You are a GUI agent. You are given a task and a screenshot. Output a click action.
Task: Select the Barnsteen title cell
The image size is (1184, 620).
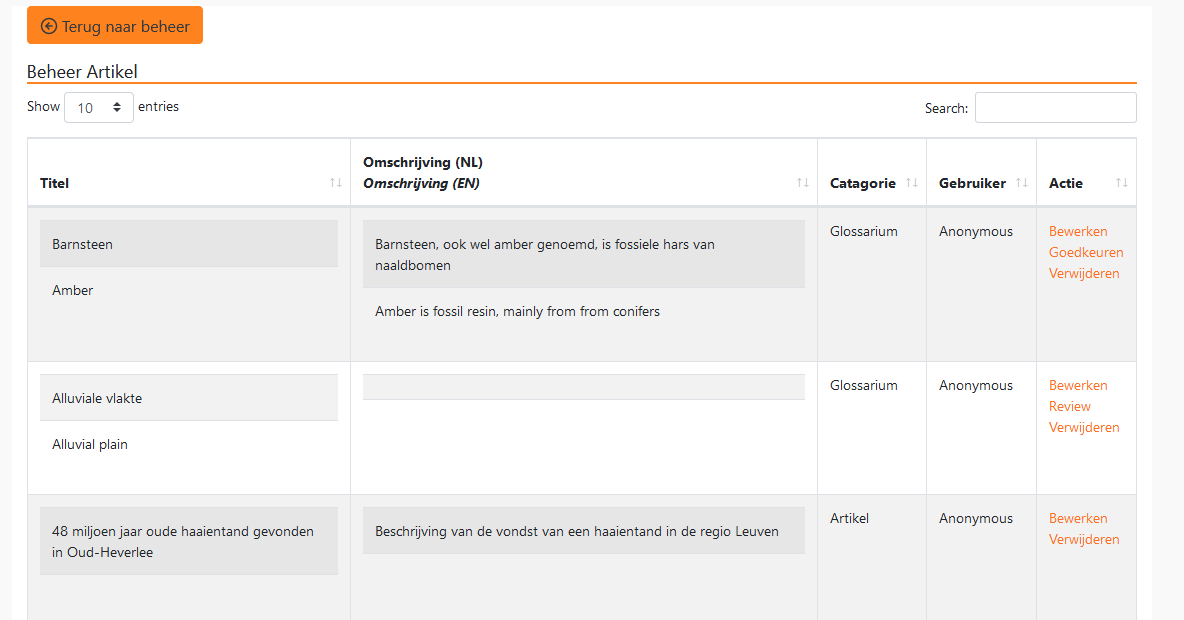point(188,244)
